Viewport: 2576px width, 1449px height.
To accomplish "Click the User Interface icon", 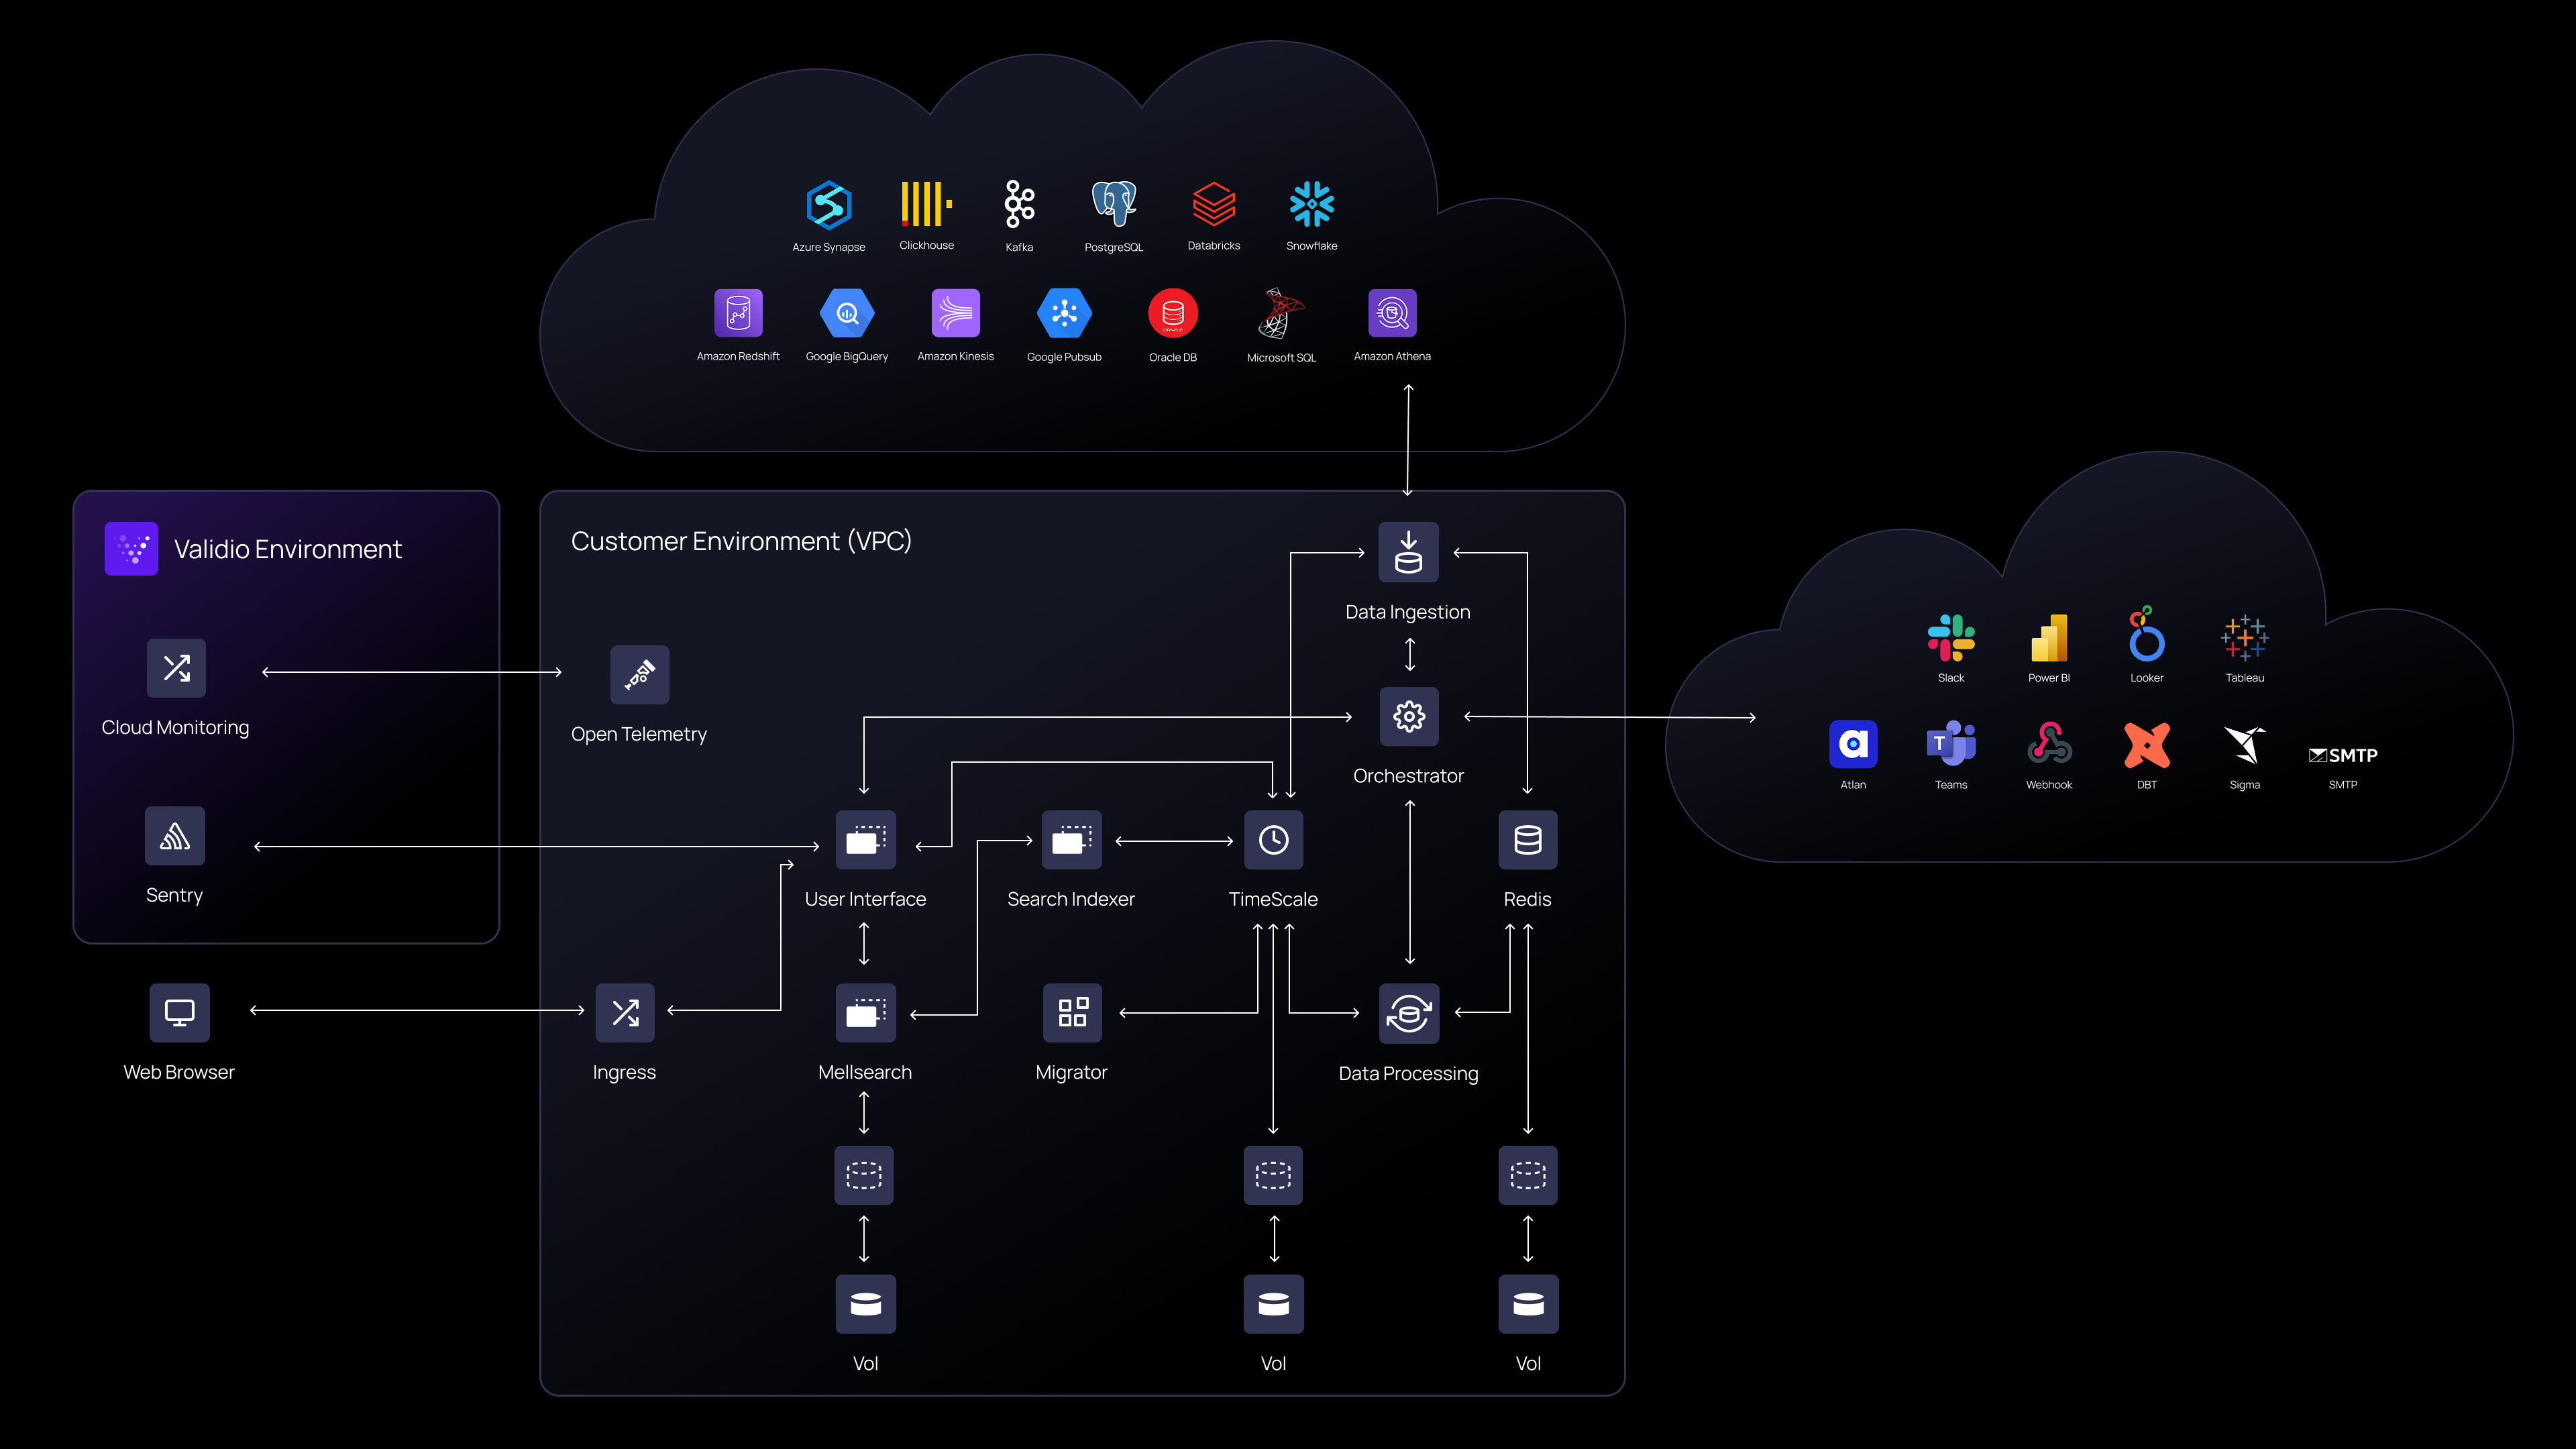I will coord(865,840).
